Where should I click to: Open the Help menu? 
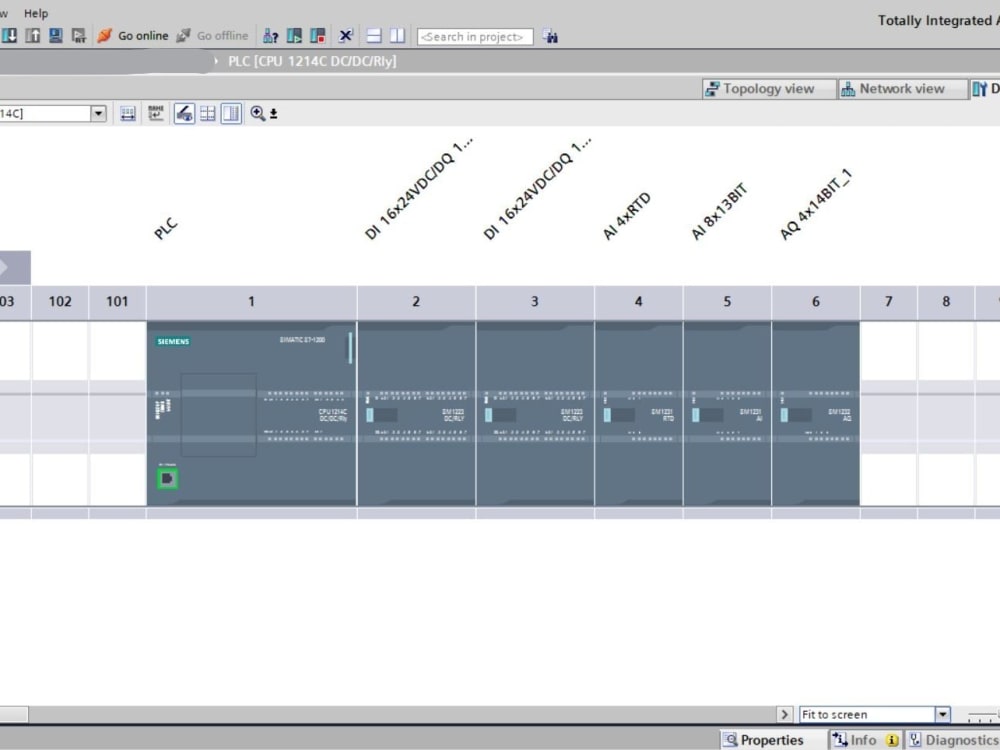(36, 13)
